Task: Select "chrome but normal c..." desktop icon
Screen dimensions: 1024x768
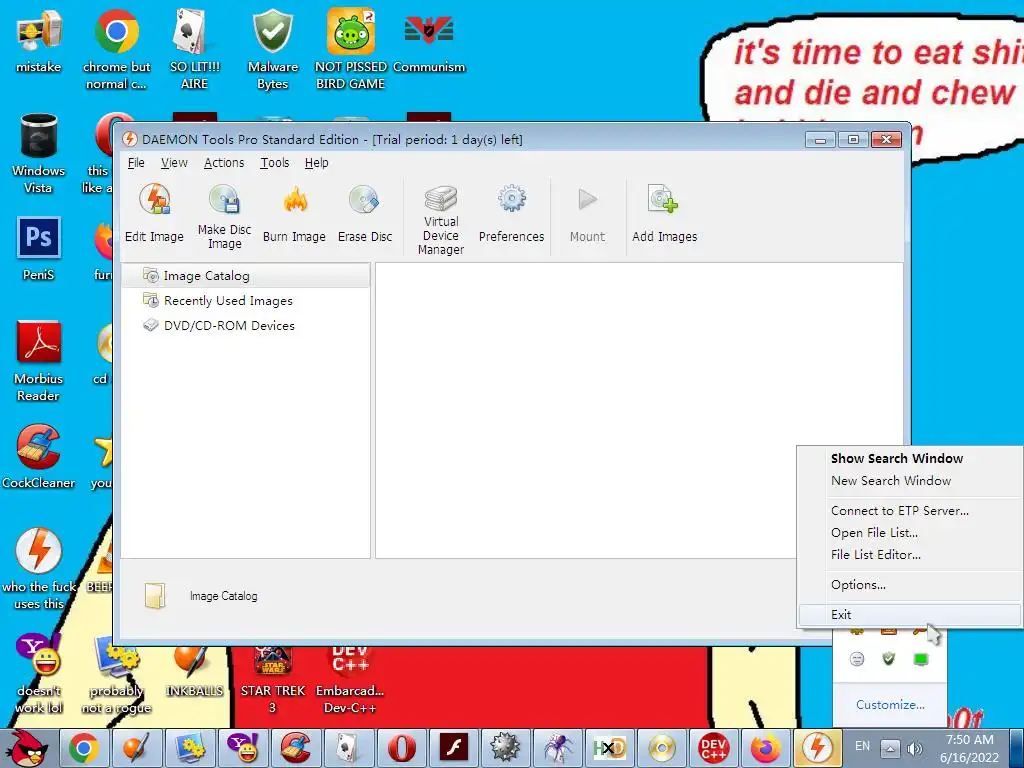Action: 116,50
